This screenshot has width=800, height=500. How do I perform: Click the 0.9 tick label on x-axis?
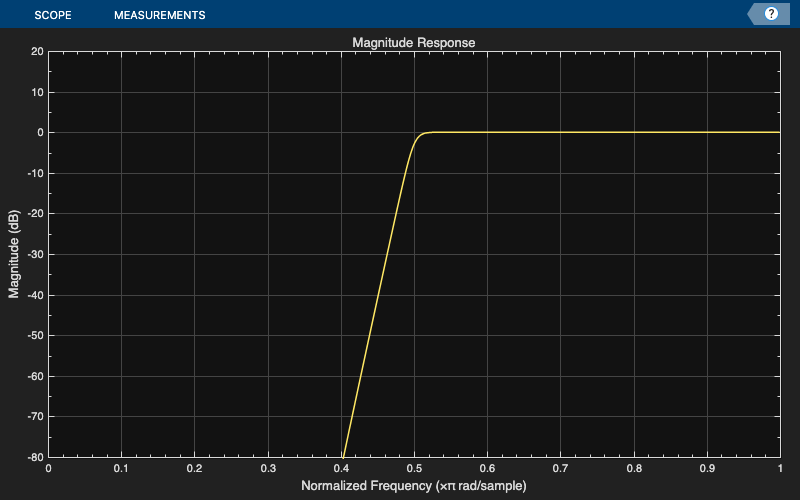click(x=707, y=468)
